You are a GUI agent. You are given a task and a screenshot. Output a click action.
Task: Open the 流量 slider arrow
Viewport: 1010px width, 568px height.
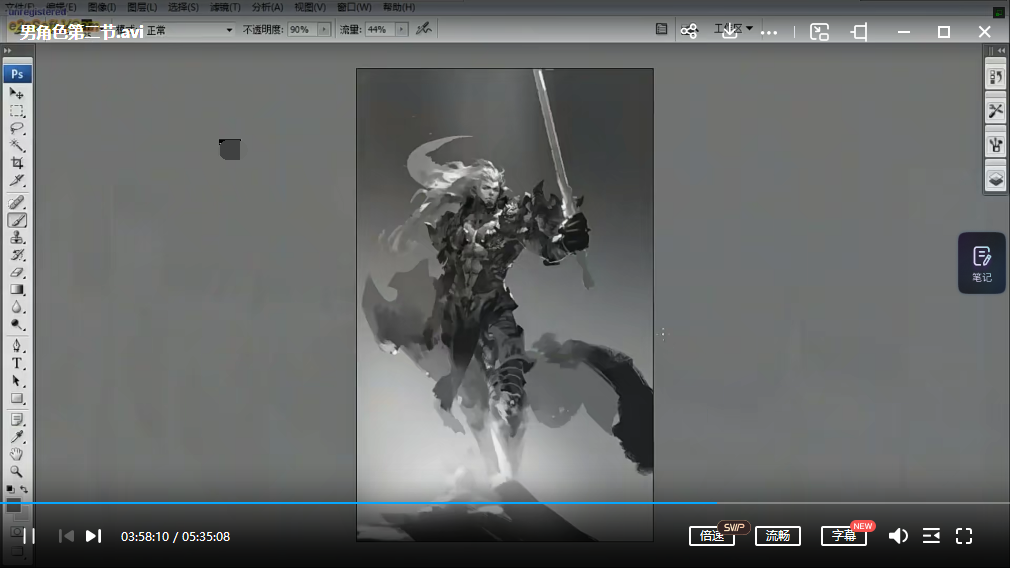(401, 30)
